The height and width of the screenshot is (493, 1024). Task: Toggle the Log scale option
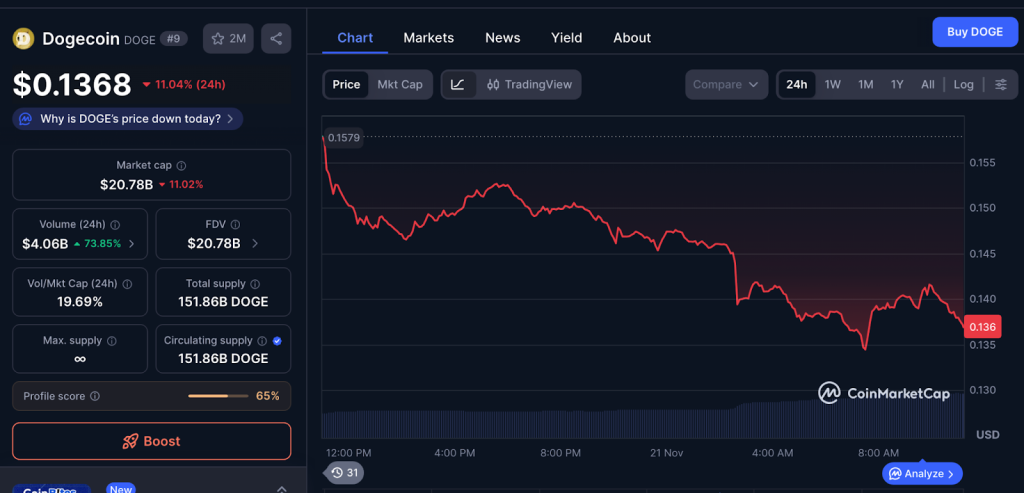pos(963,85)
